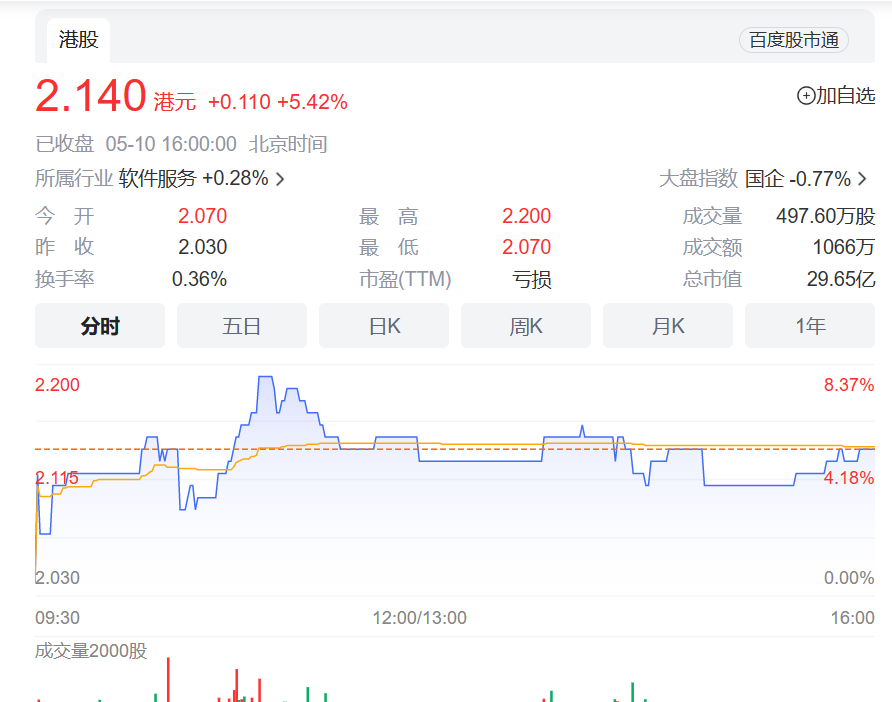Image resolution: width=892 pixels, height=702 pixels.
Task: Click the 成交量 value 497.60万股
Action: (825, 216)
